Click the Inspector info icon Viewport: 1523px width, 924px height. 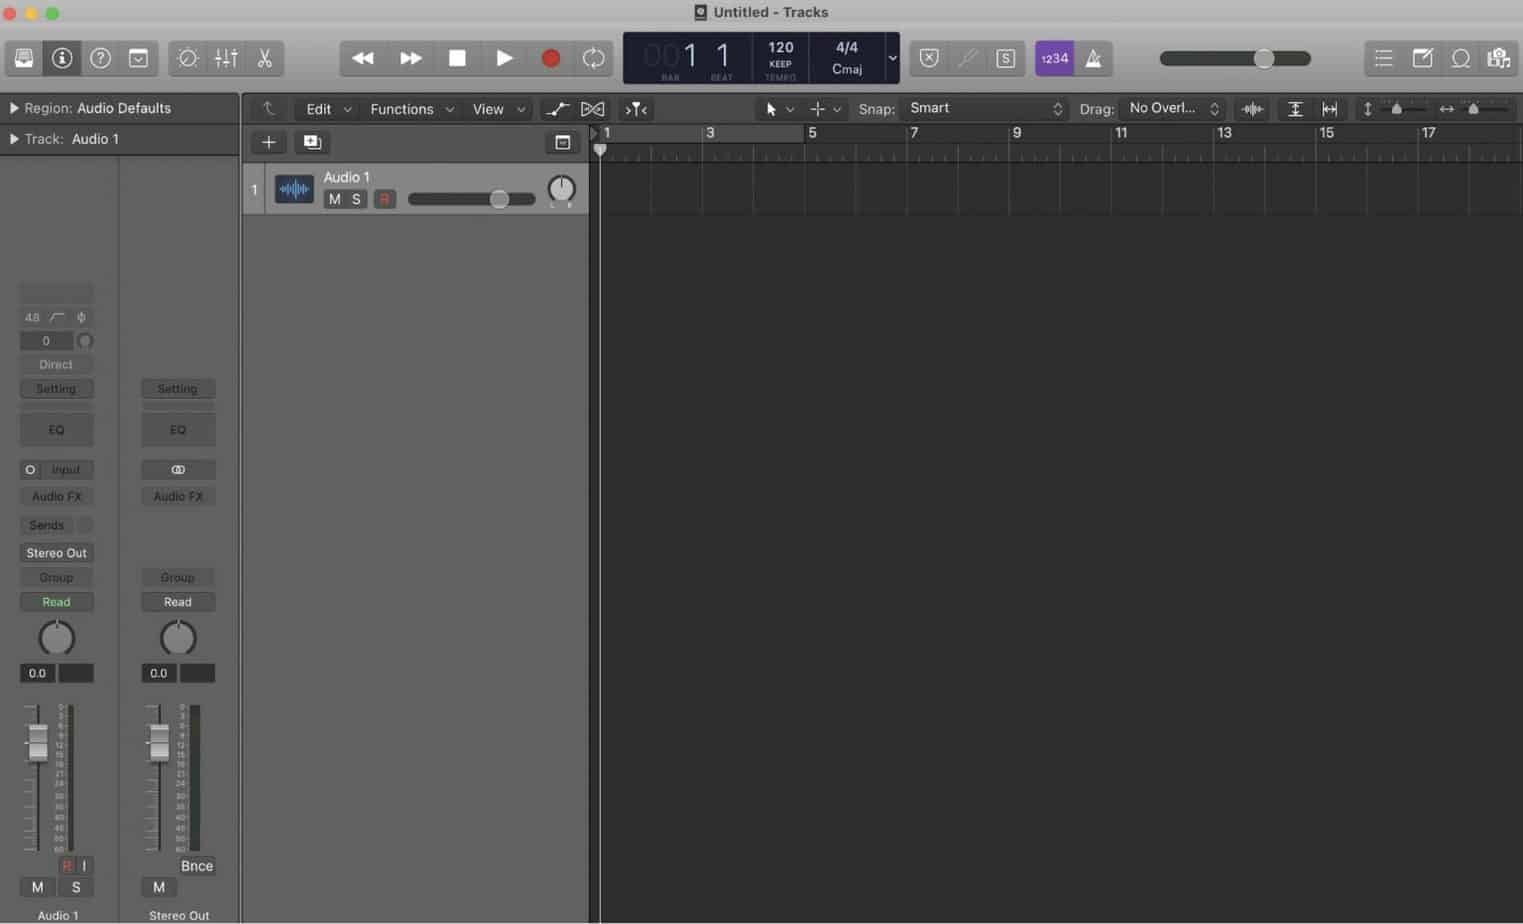click(62, 58)
